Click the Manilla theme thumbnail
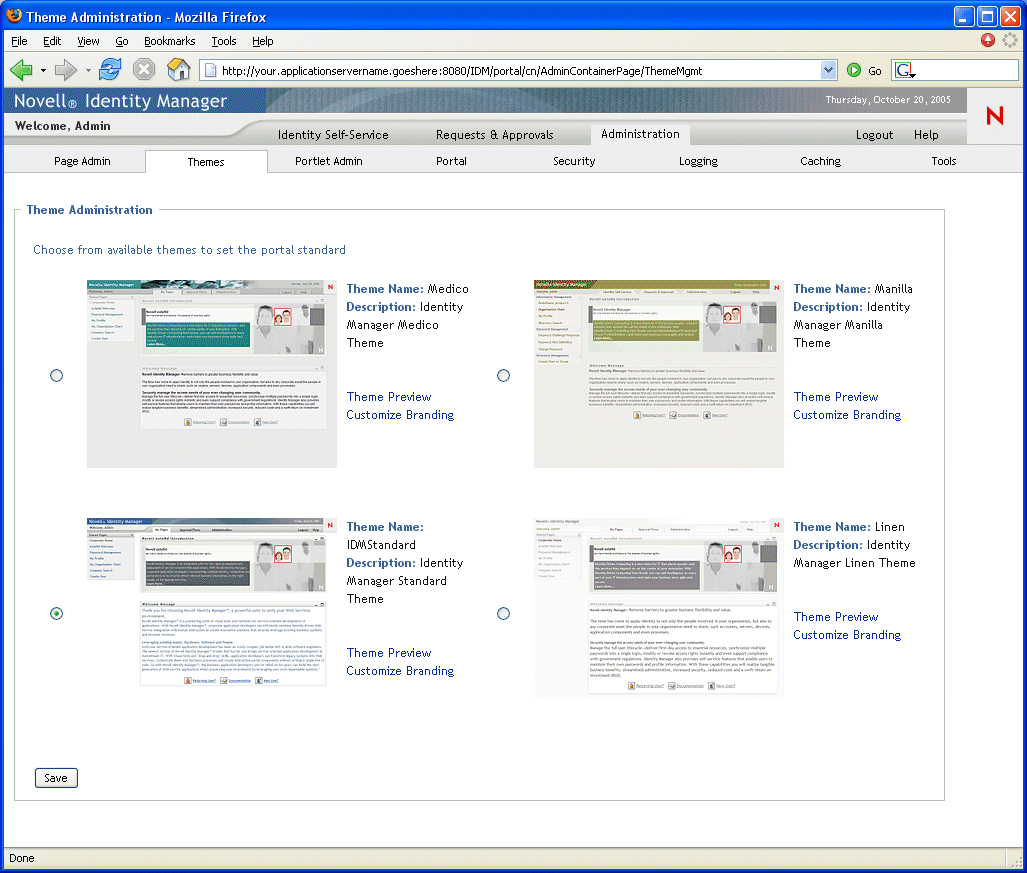 tap(658, 374)
